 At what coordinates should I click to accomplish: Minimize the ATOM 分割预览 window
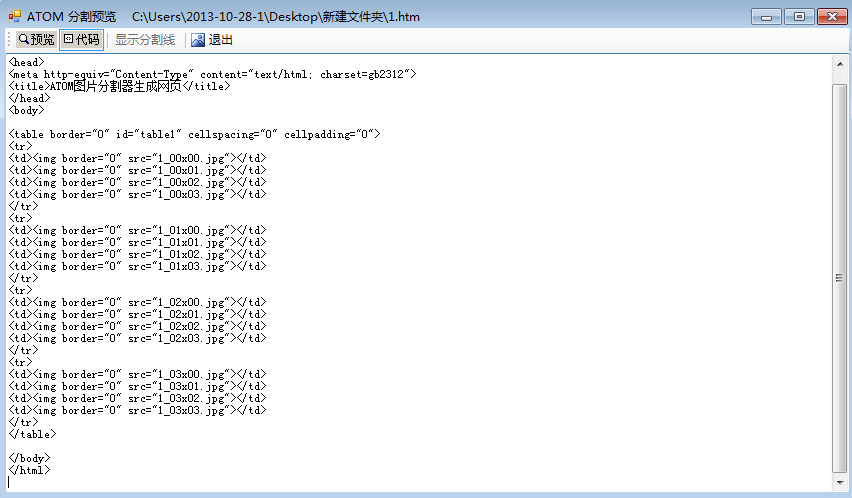pyautogui.click(x=768, y=16)
